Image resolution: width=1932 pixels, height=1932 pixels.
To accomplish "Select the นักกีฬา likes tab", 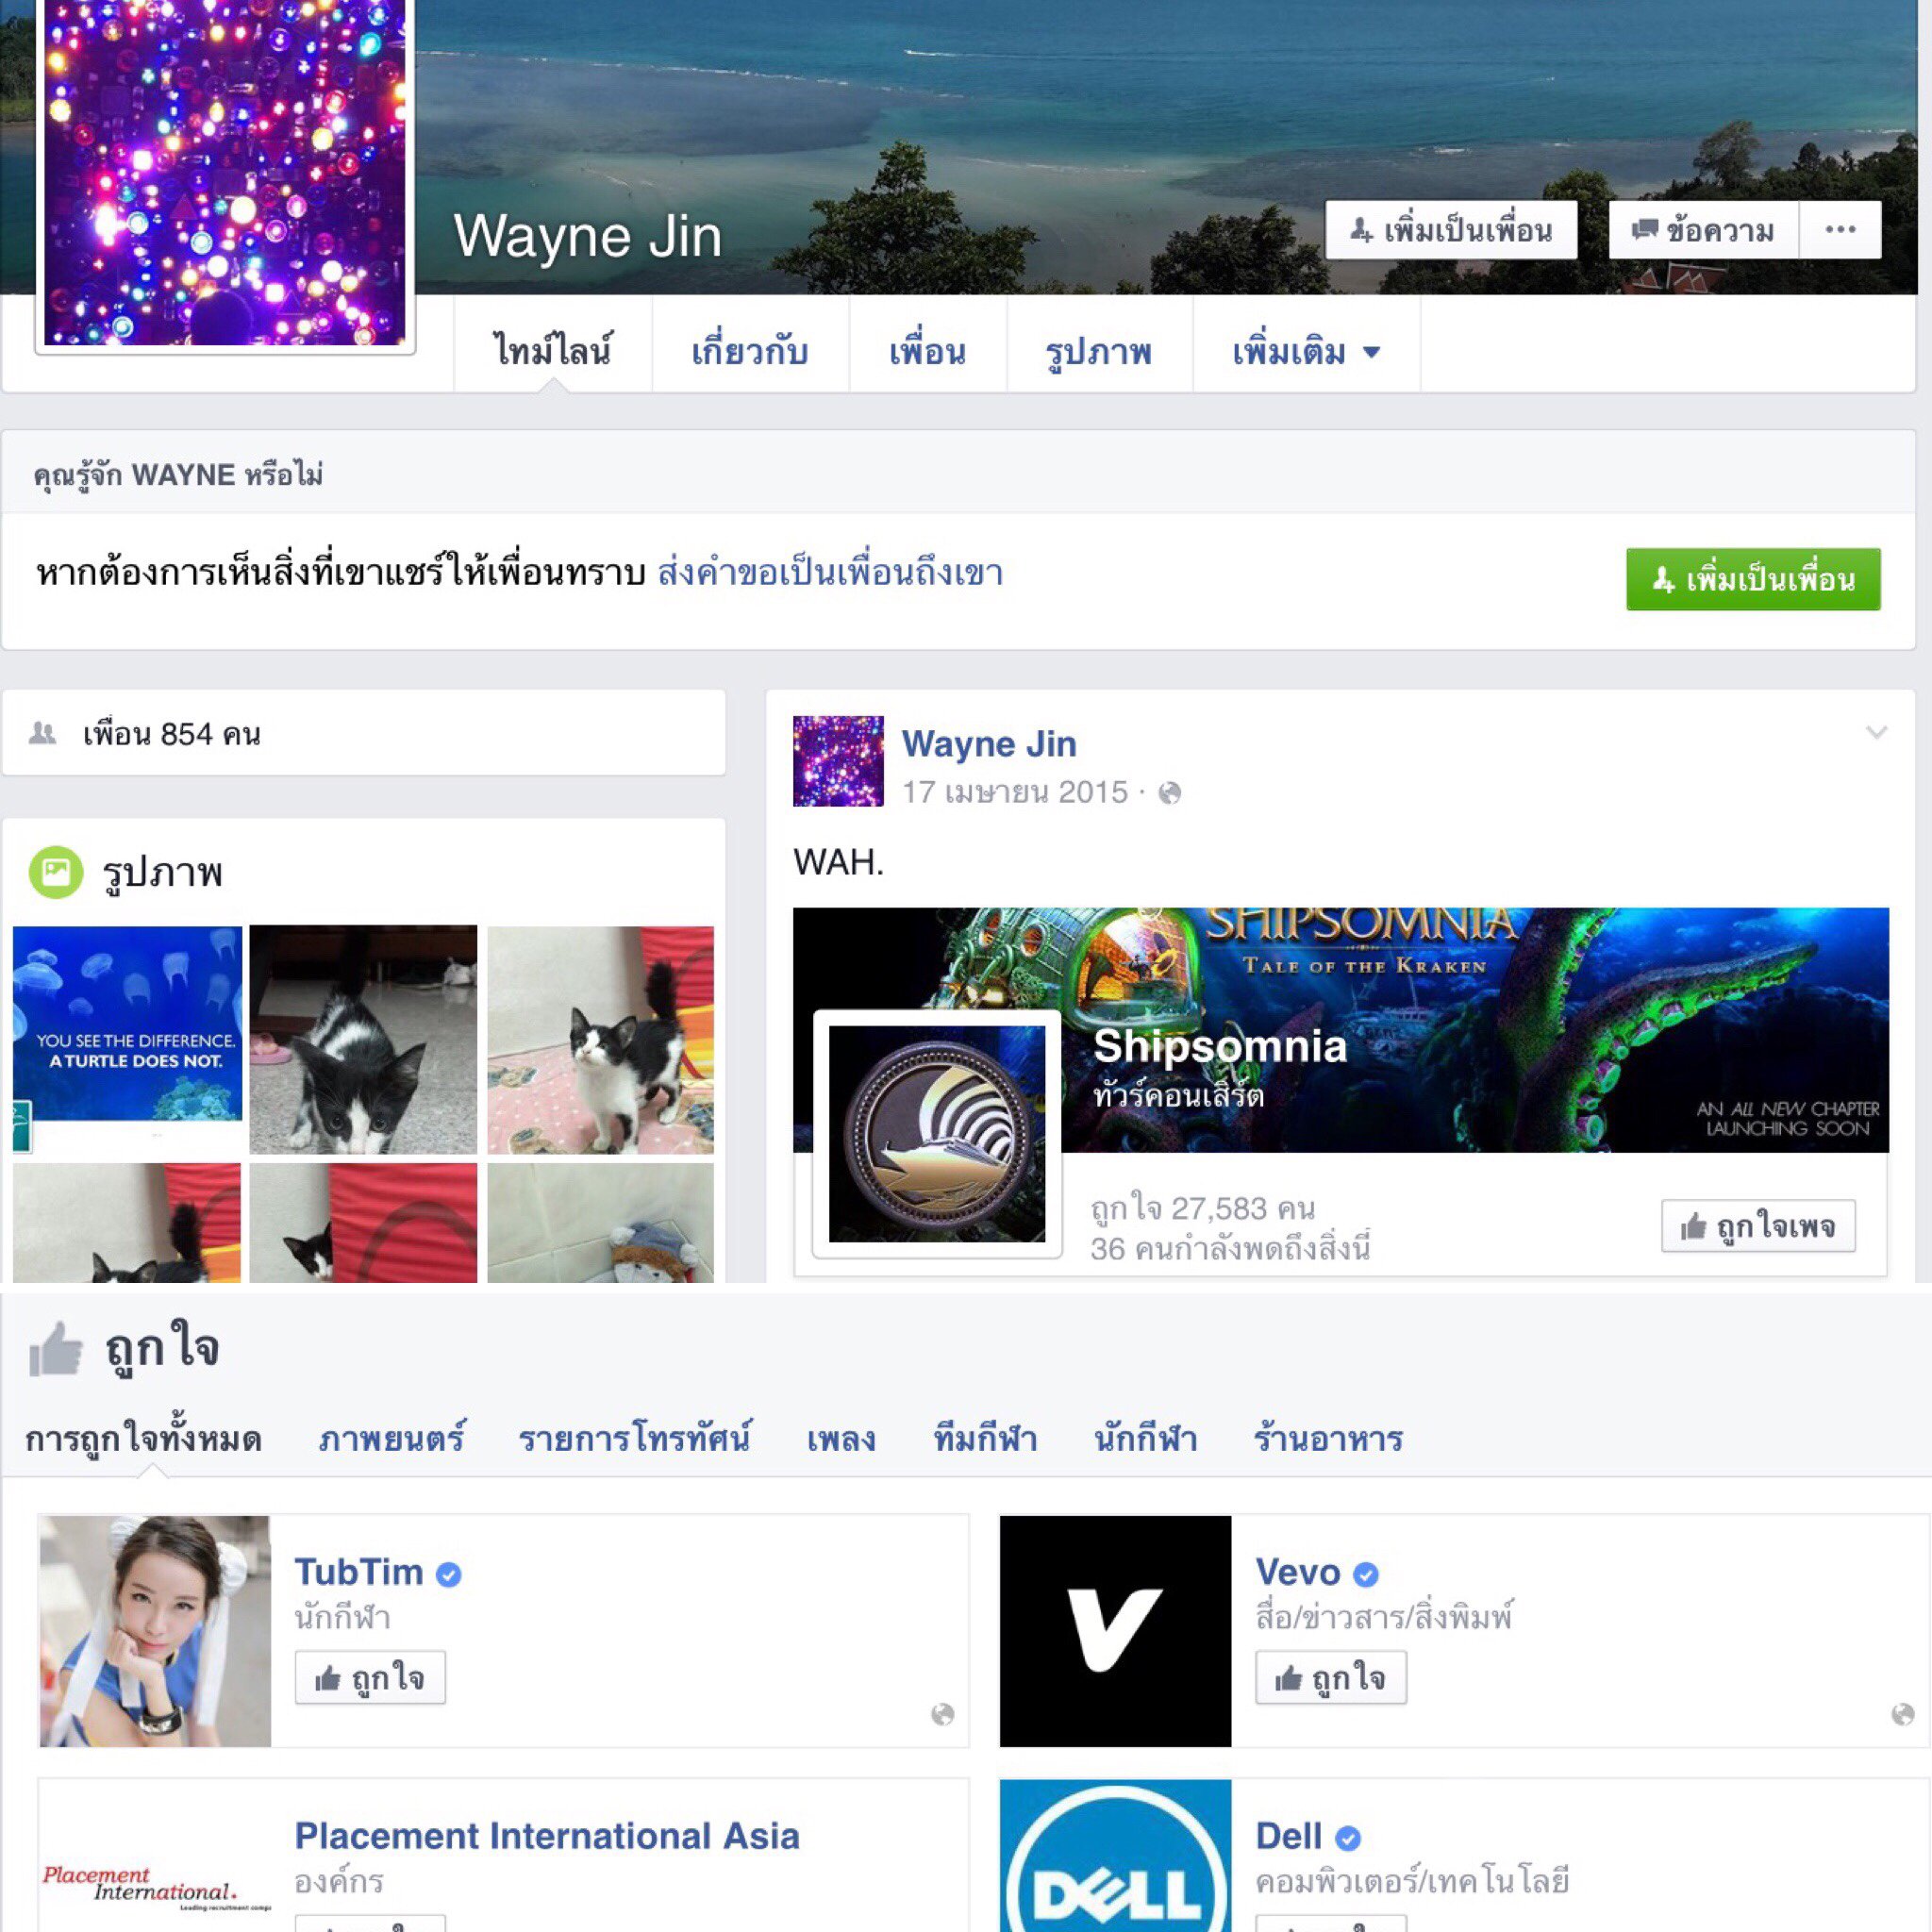I will click(1146, 1440).
